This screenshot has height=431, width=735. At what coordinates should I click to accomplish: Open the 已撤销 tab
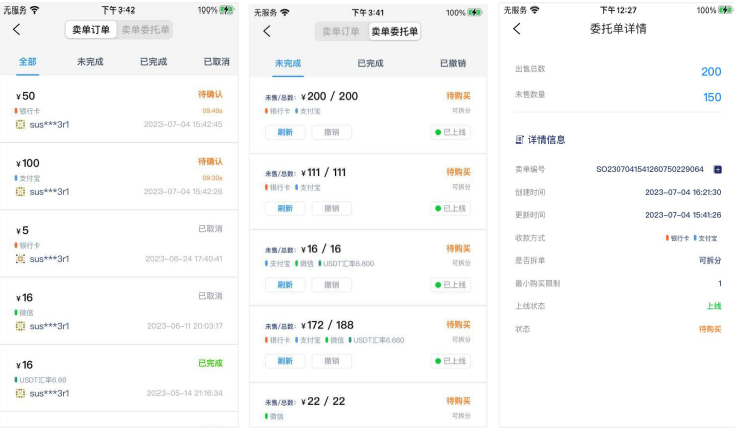(453, 63)
